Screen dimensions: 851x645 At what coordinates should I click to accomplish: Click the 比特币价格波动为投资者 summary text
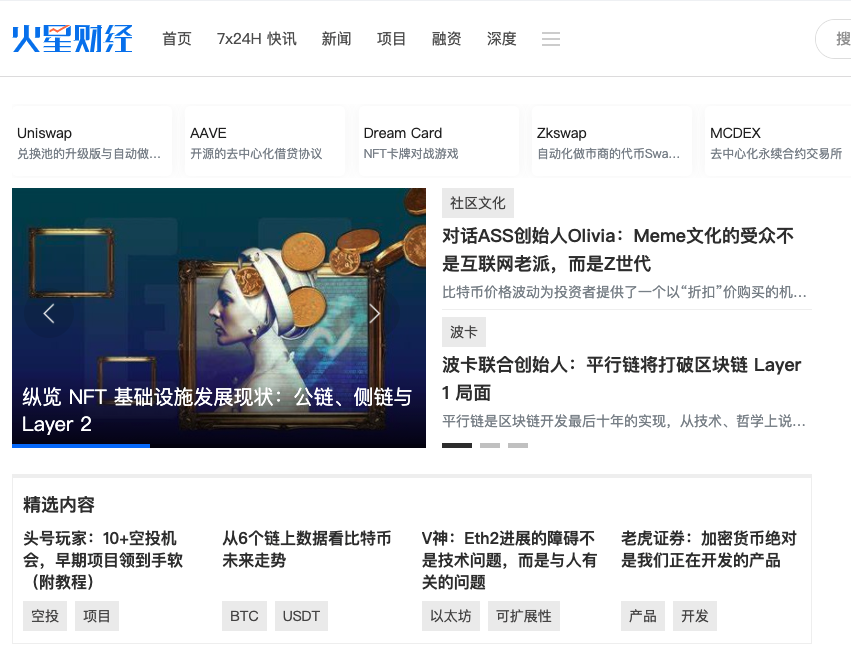point(624,292)
